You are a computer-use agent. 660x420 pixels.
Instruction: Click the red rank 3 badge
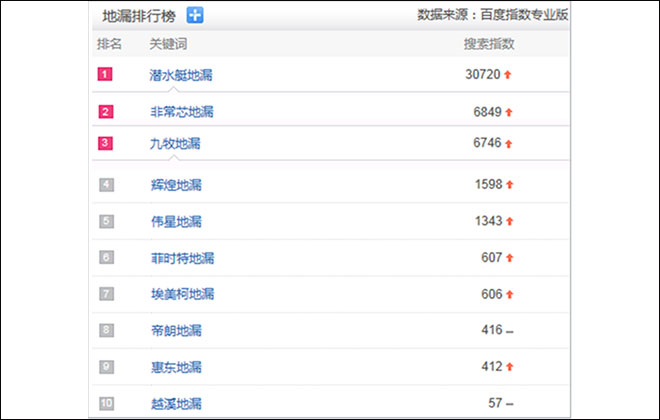pos(105,143)
